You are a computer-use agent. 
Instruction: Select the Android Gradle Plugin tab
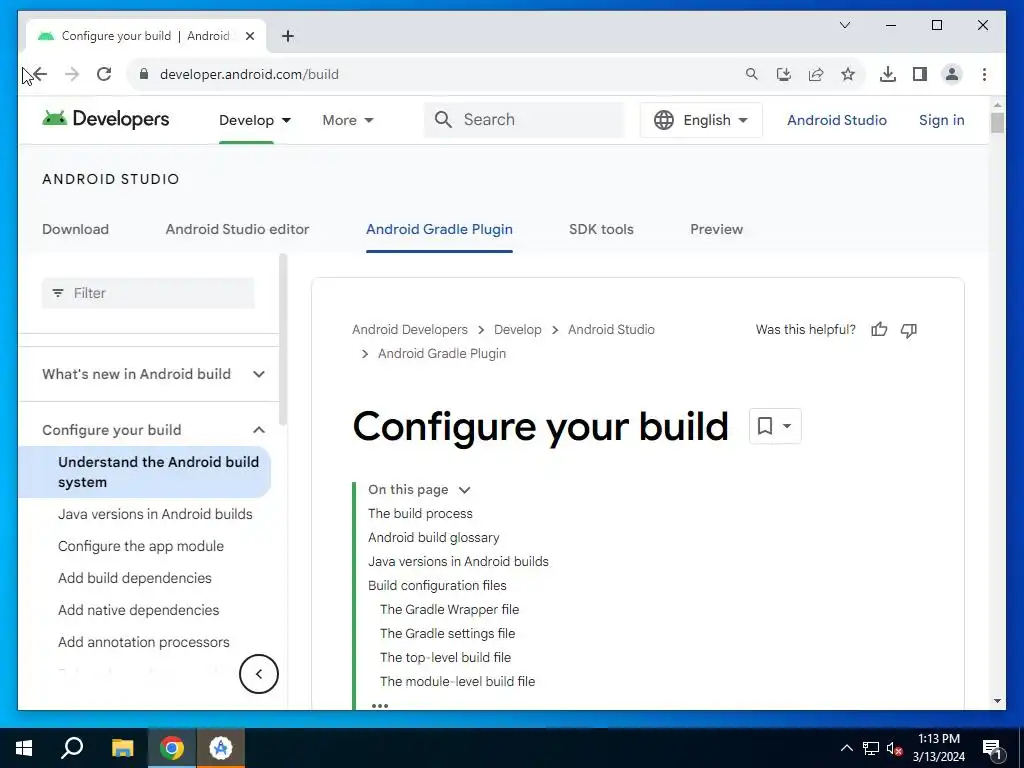point(439,229)
